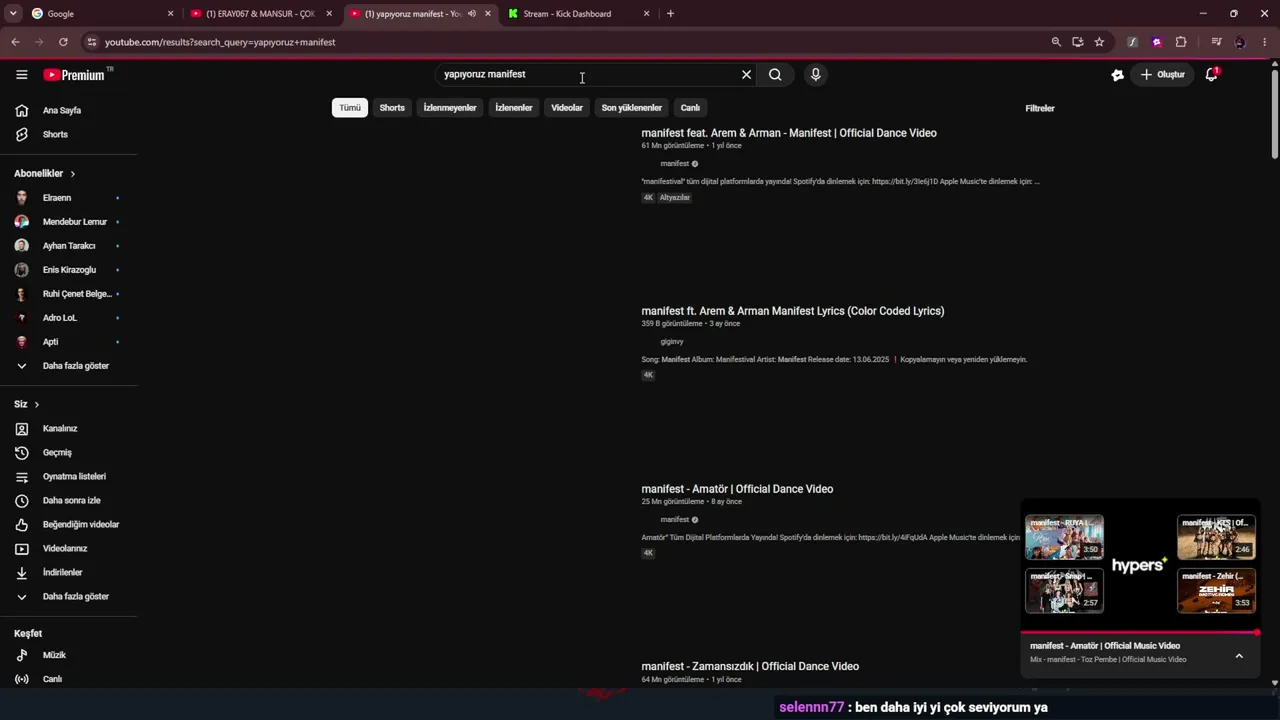Open manifest - Zamansızdık Official Dance Video
1280x720 pixels.
750,667
